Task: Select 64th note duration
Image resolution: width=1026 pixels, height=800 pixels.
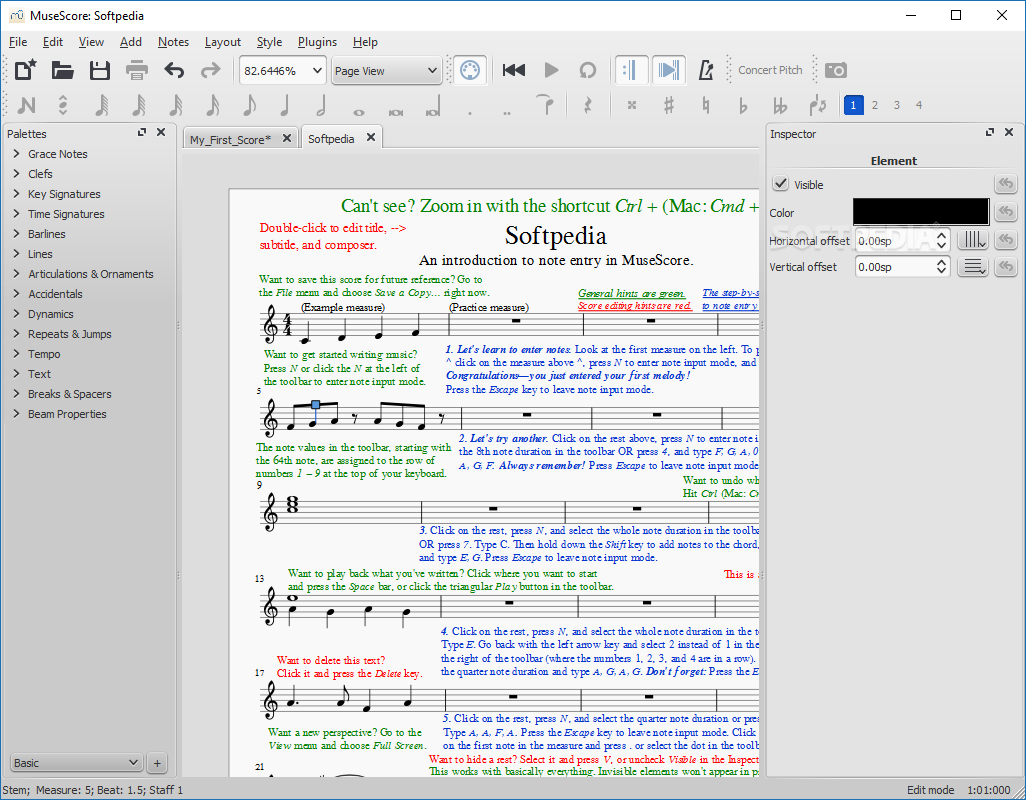Action: (x=101, y=105)
